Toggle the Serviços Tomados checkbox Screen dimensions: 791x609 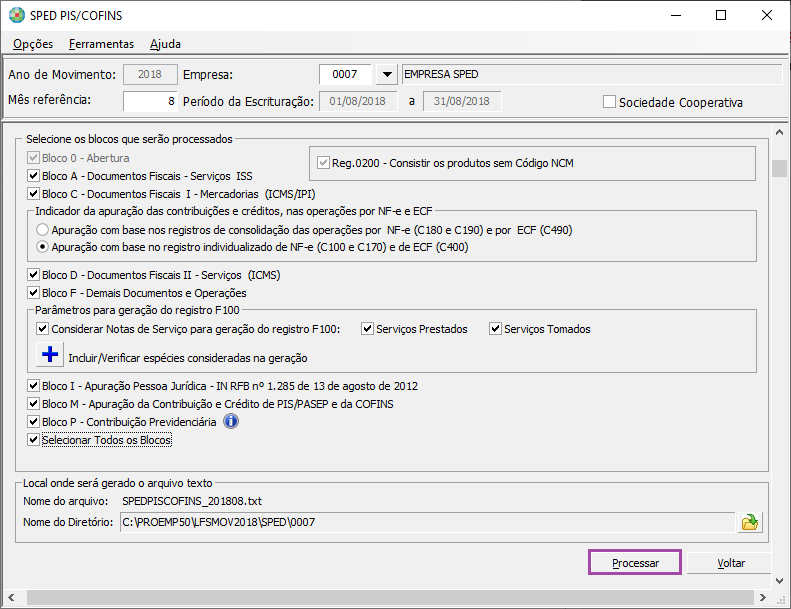(496, 329)
